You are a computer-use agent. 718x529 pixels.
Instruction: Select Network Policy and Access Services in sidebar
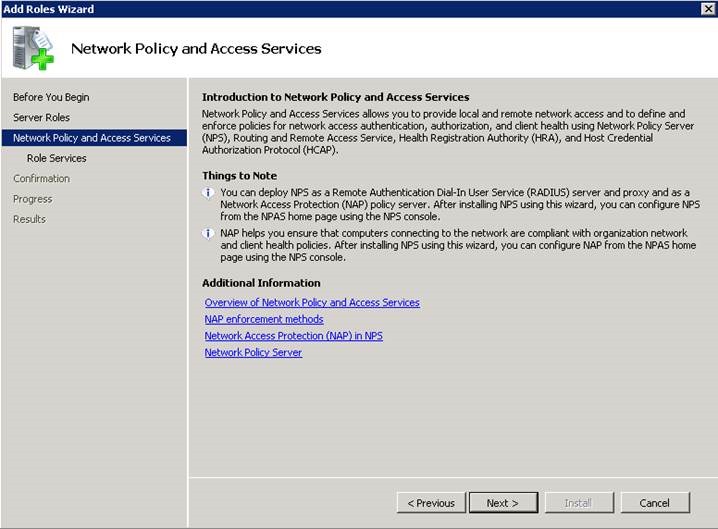pos(92,138)
